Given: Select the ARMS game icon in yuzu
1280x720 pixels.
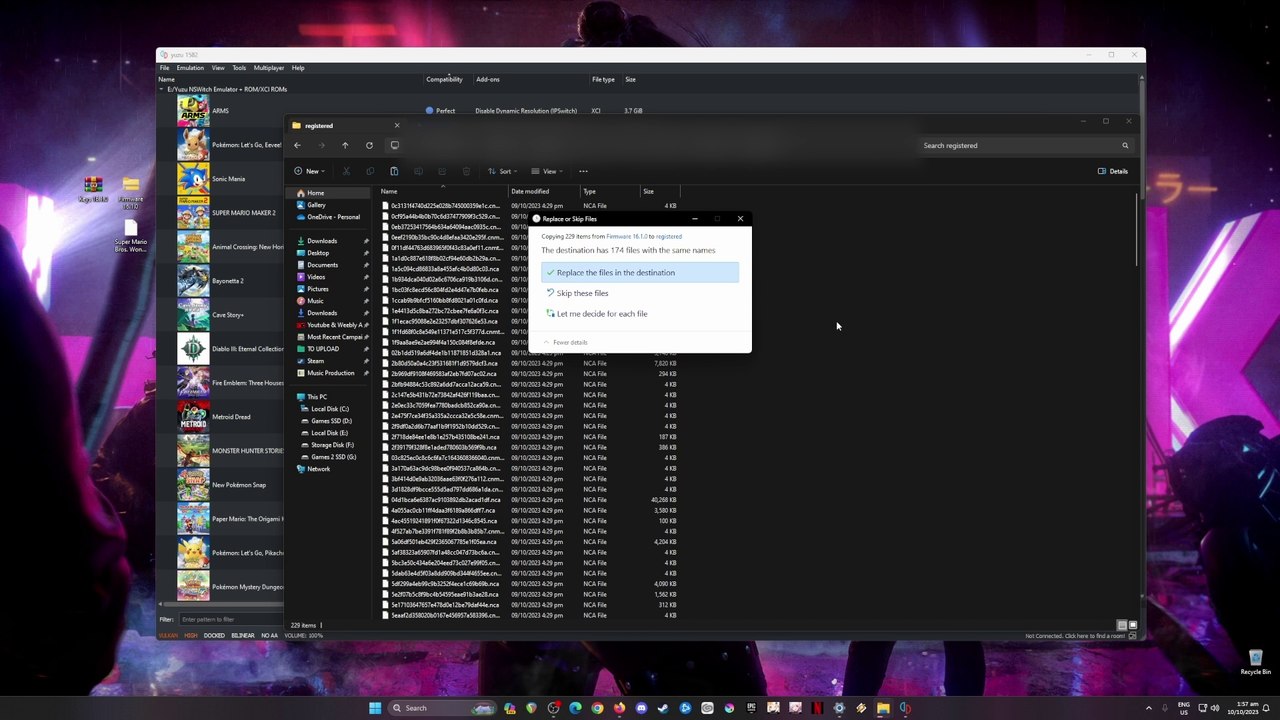Looking at the screenshot, I should [193, 111].
